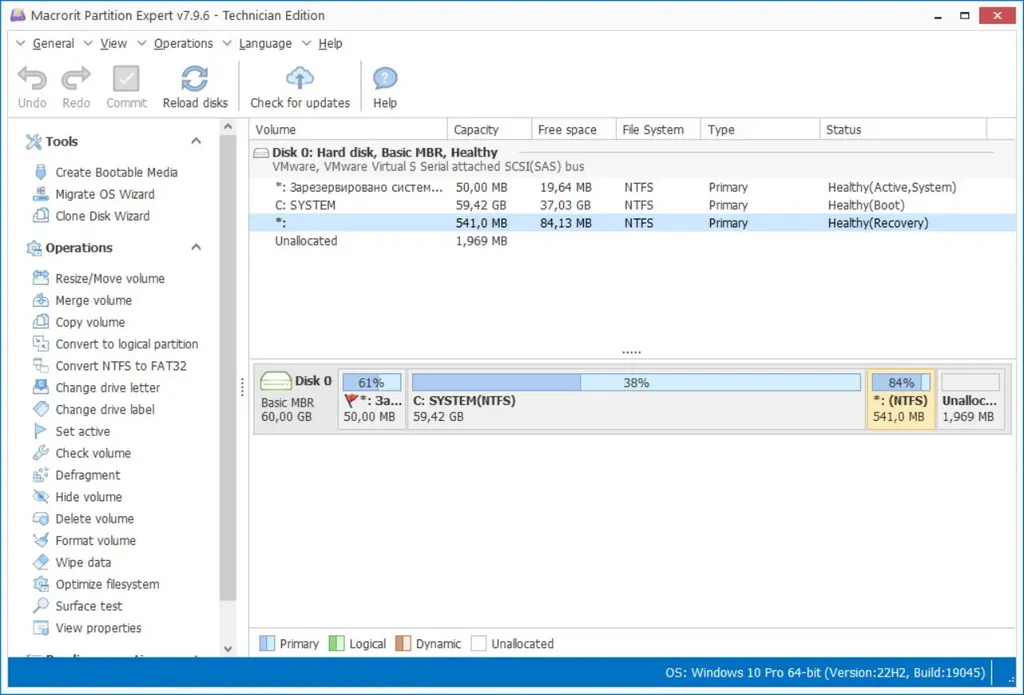Click the 84% usage bar recovery partition
The image size is (1024, 695).
click(901, 382)
